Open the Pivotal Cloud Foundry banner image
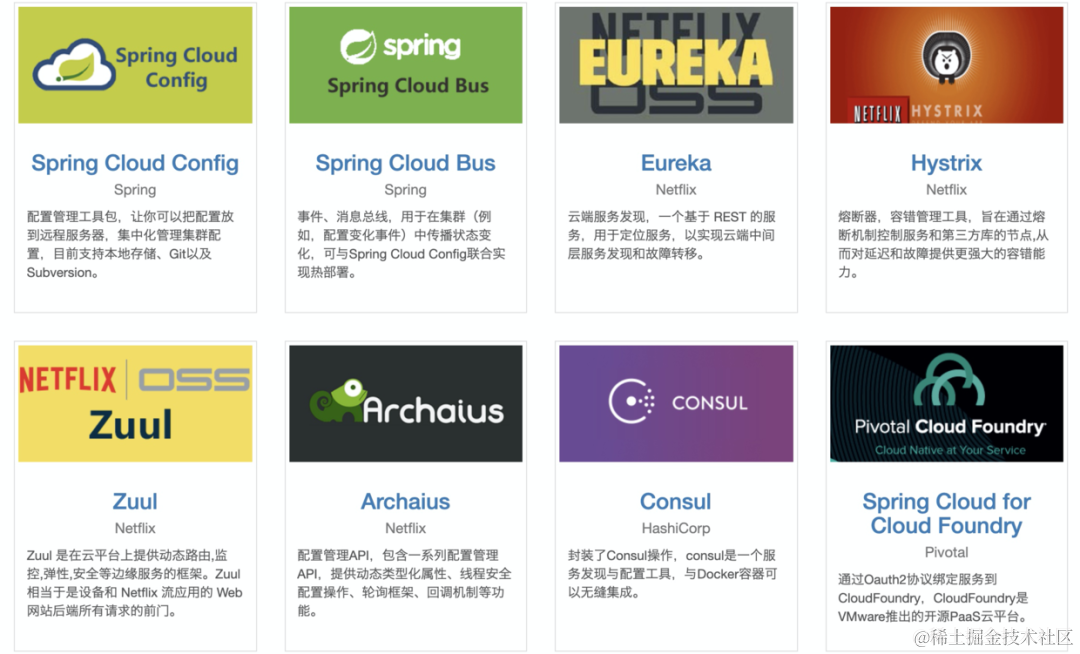The image size is (1080, 654). coord(946,403)
